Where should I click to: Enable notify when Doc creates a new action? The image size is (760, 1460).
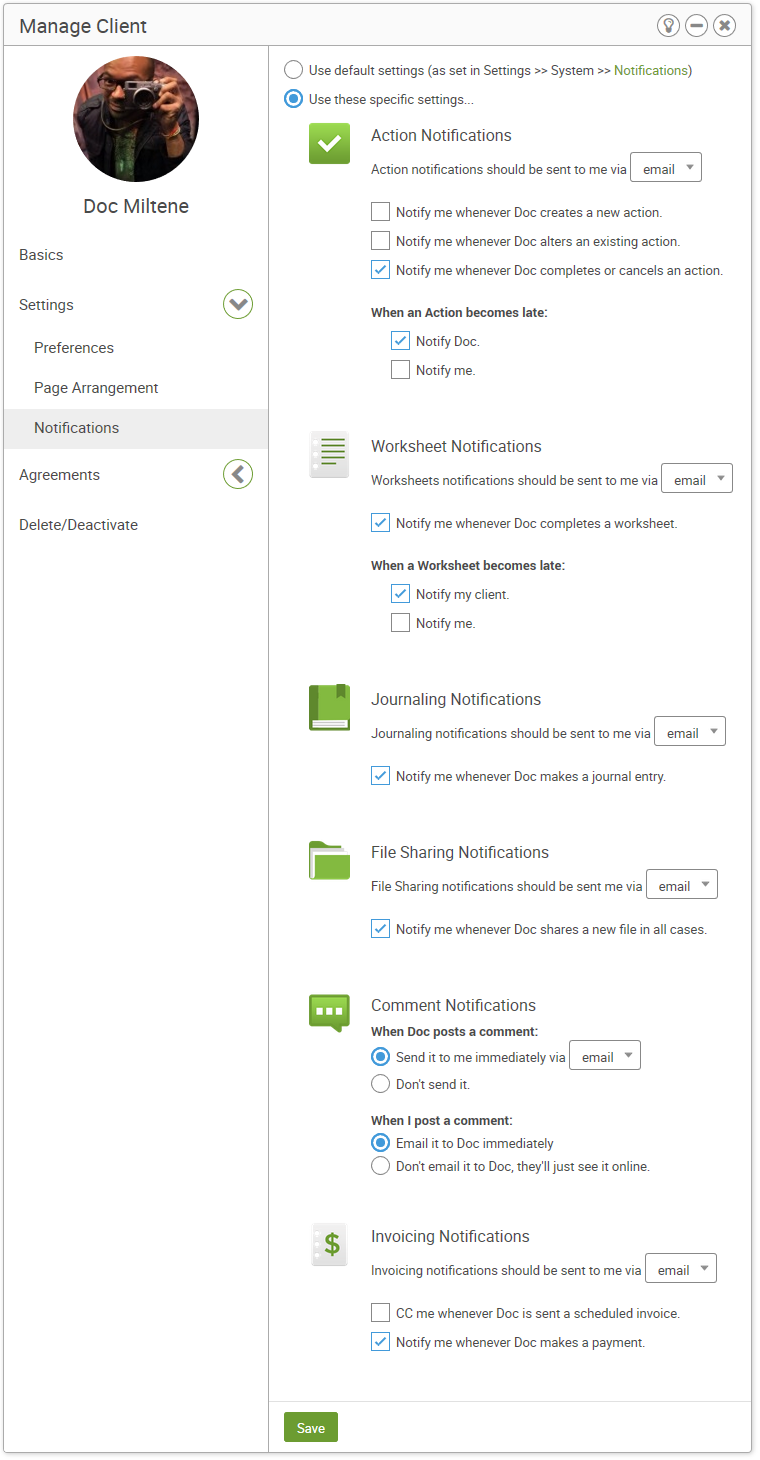pos(380,212)
